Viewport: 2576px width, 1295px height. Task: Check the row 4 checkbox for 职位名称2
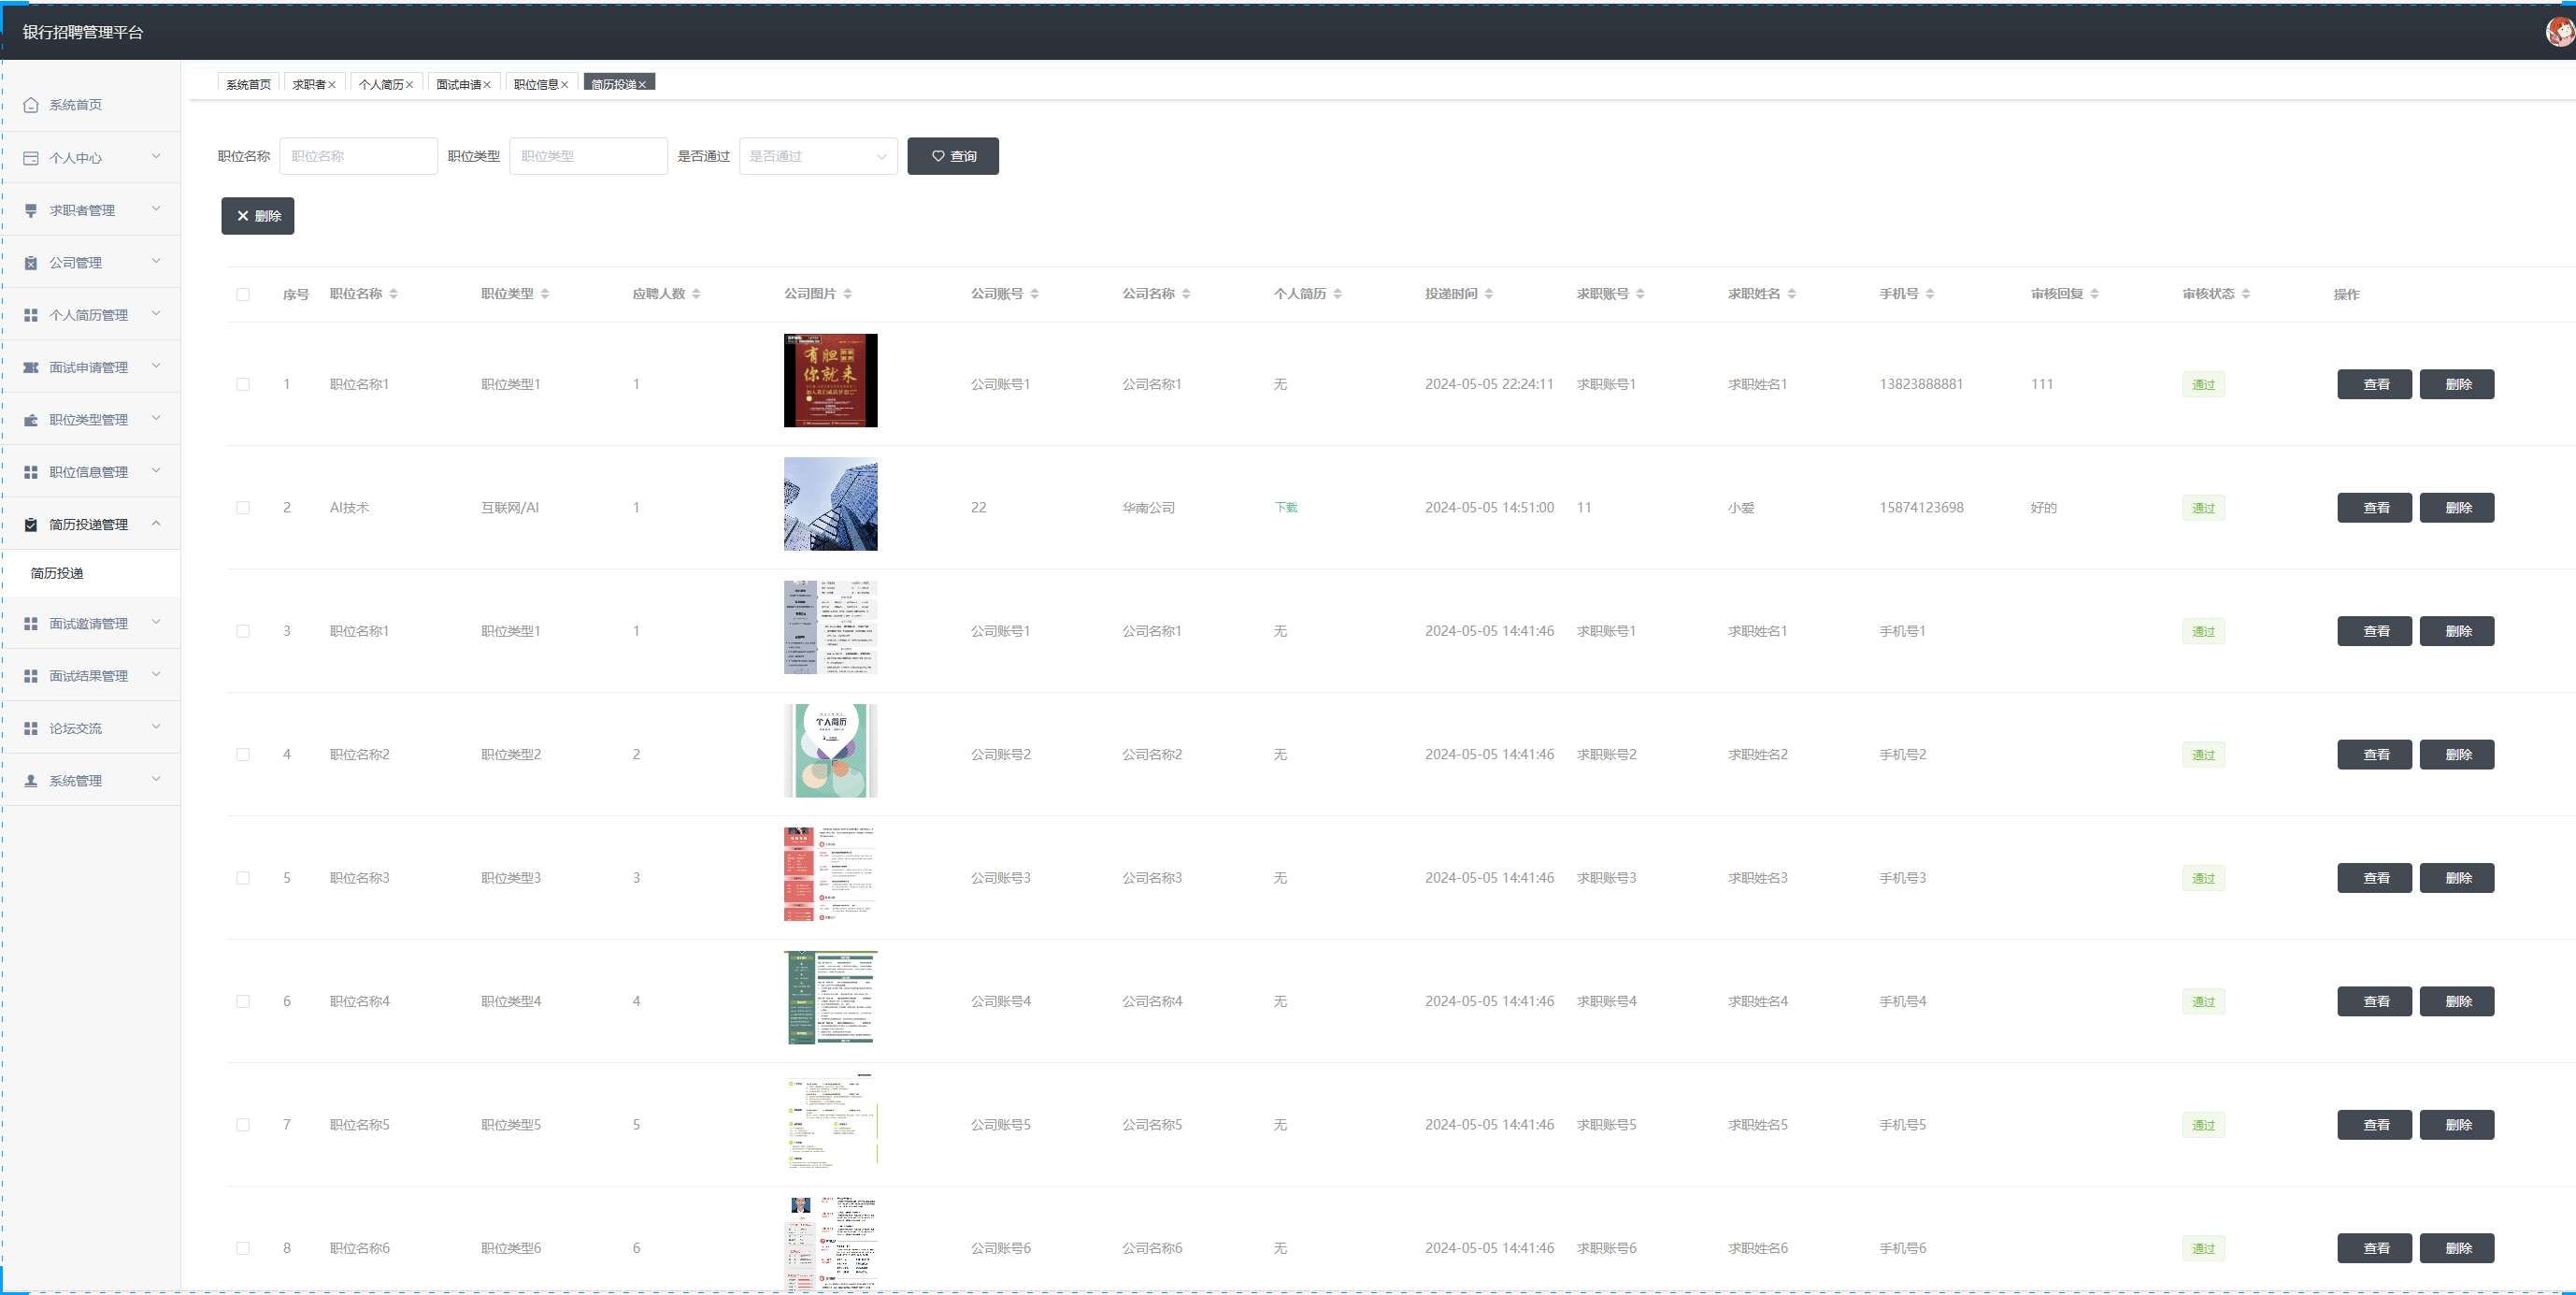point(243,755)
